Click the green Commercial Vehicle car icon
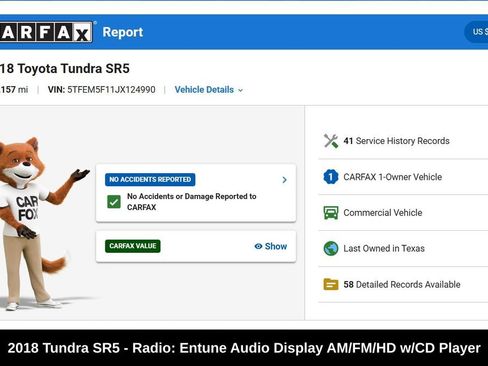This screenshot has height=366, width=488. pyautogui.click(x=331, y=213)
